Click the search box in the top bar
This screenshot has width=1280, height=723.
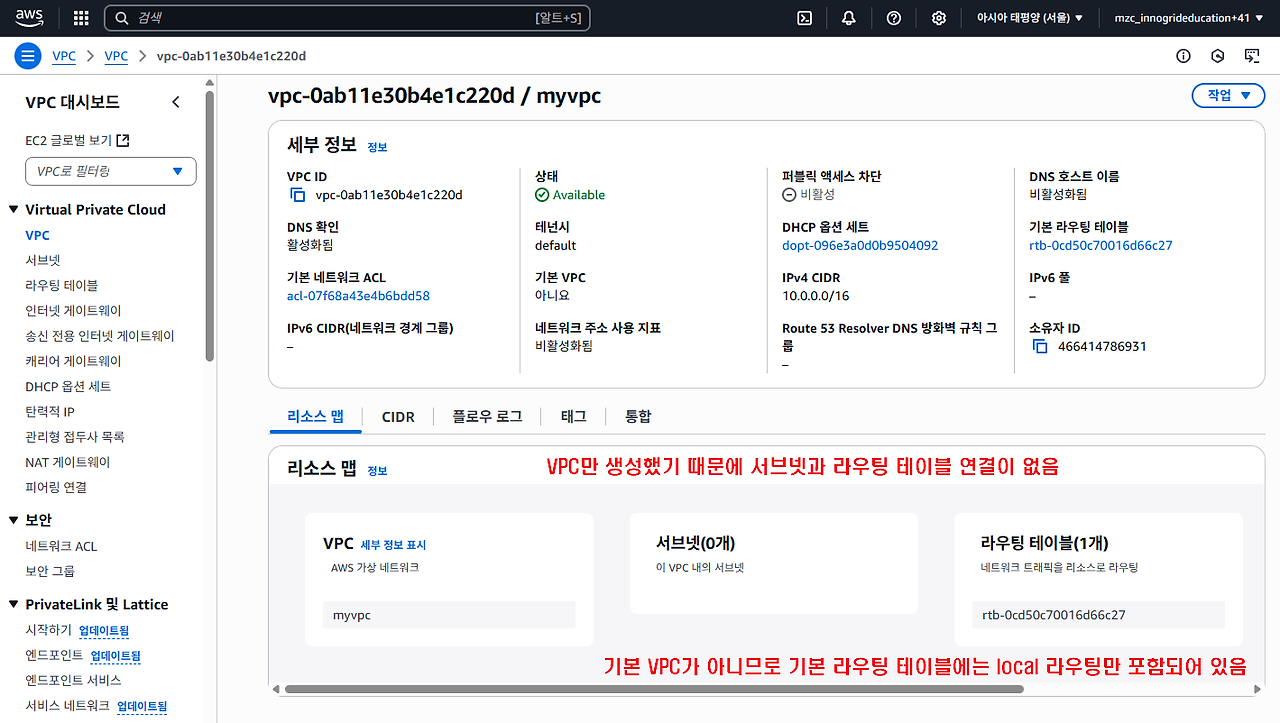coord(347,18)
